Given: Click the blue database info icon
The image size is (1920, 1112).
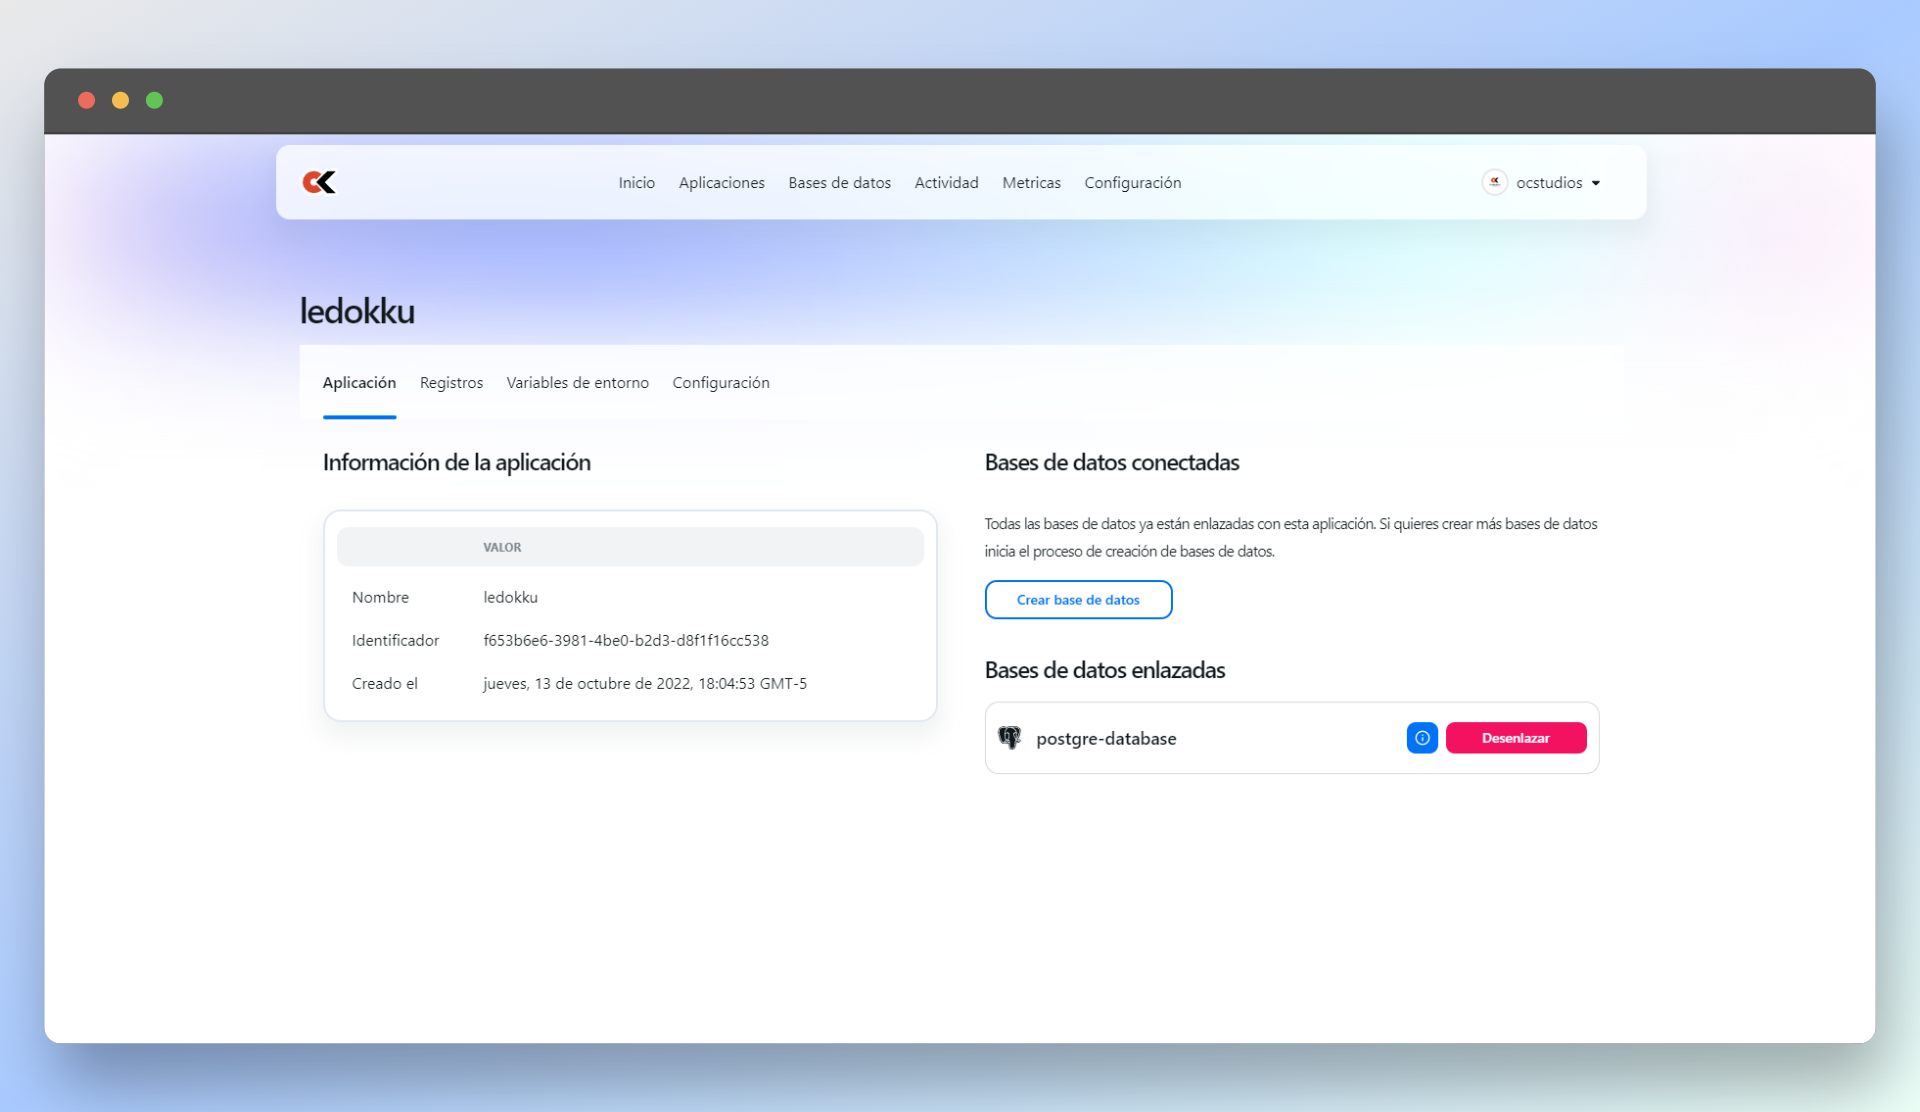Looking at the screenshot, I should 1421,738.
